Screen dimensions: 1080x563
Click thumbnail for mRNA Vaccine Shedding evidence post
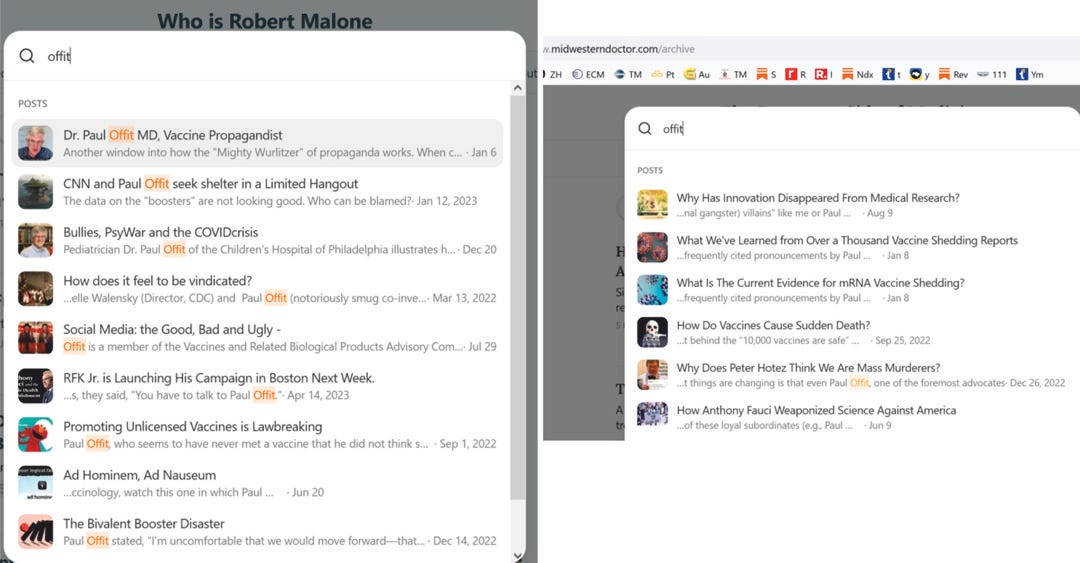(652, 289)
